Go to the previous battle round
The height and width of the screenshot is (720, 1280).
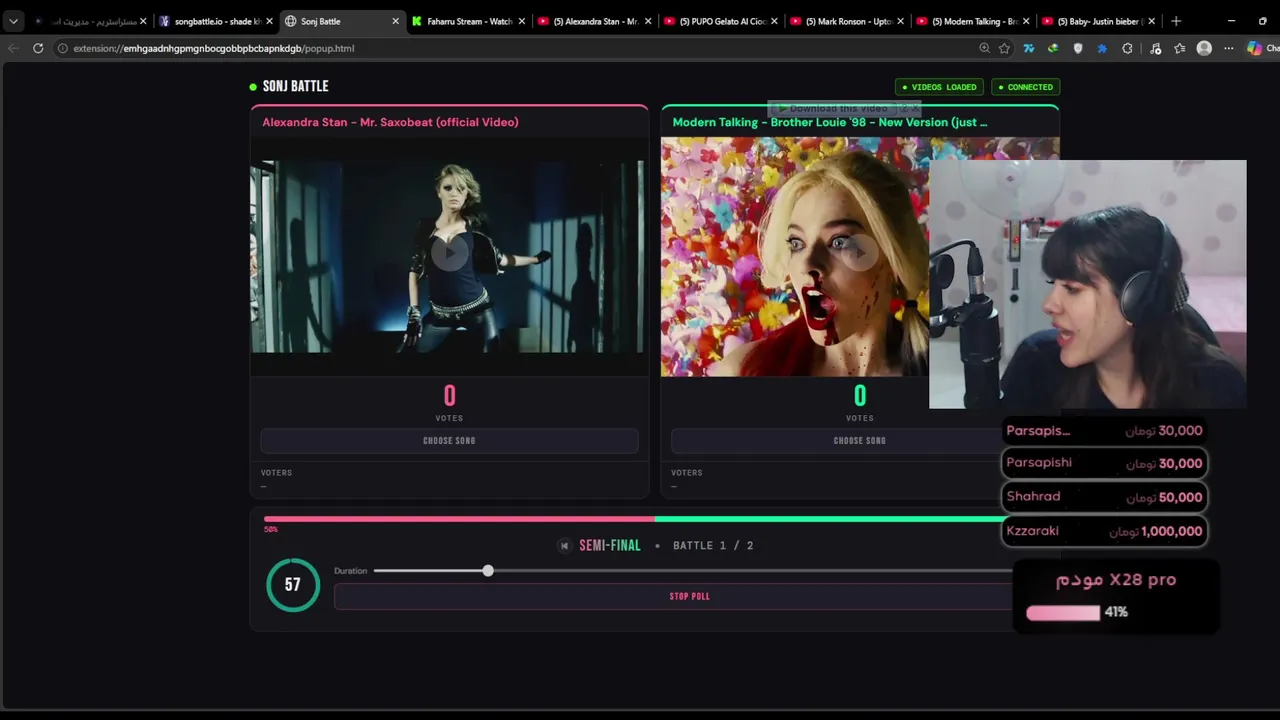click(x=564, y=546)
